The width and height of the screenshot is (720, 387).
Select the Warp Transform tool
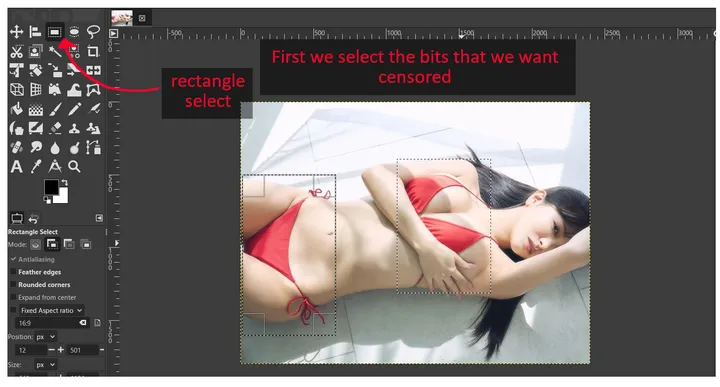pyautogui.click(x=74, y=90)
